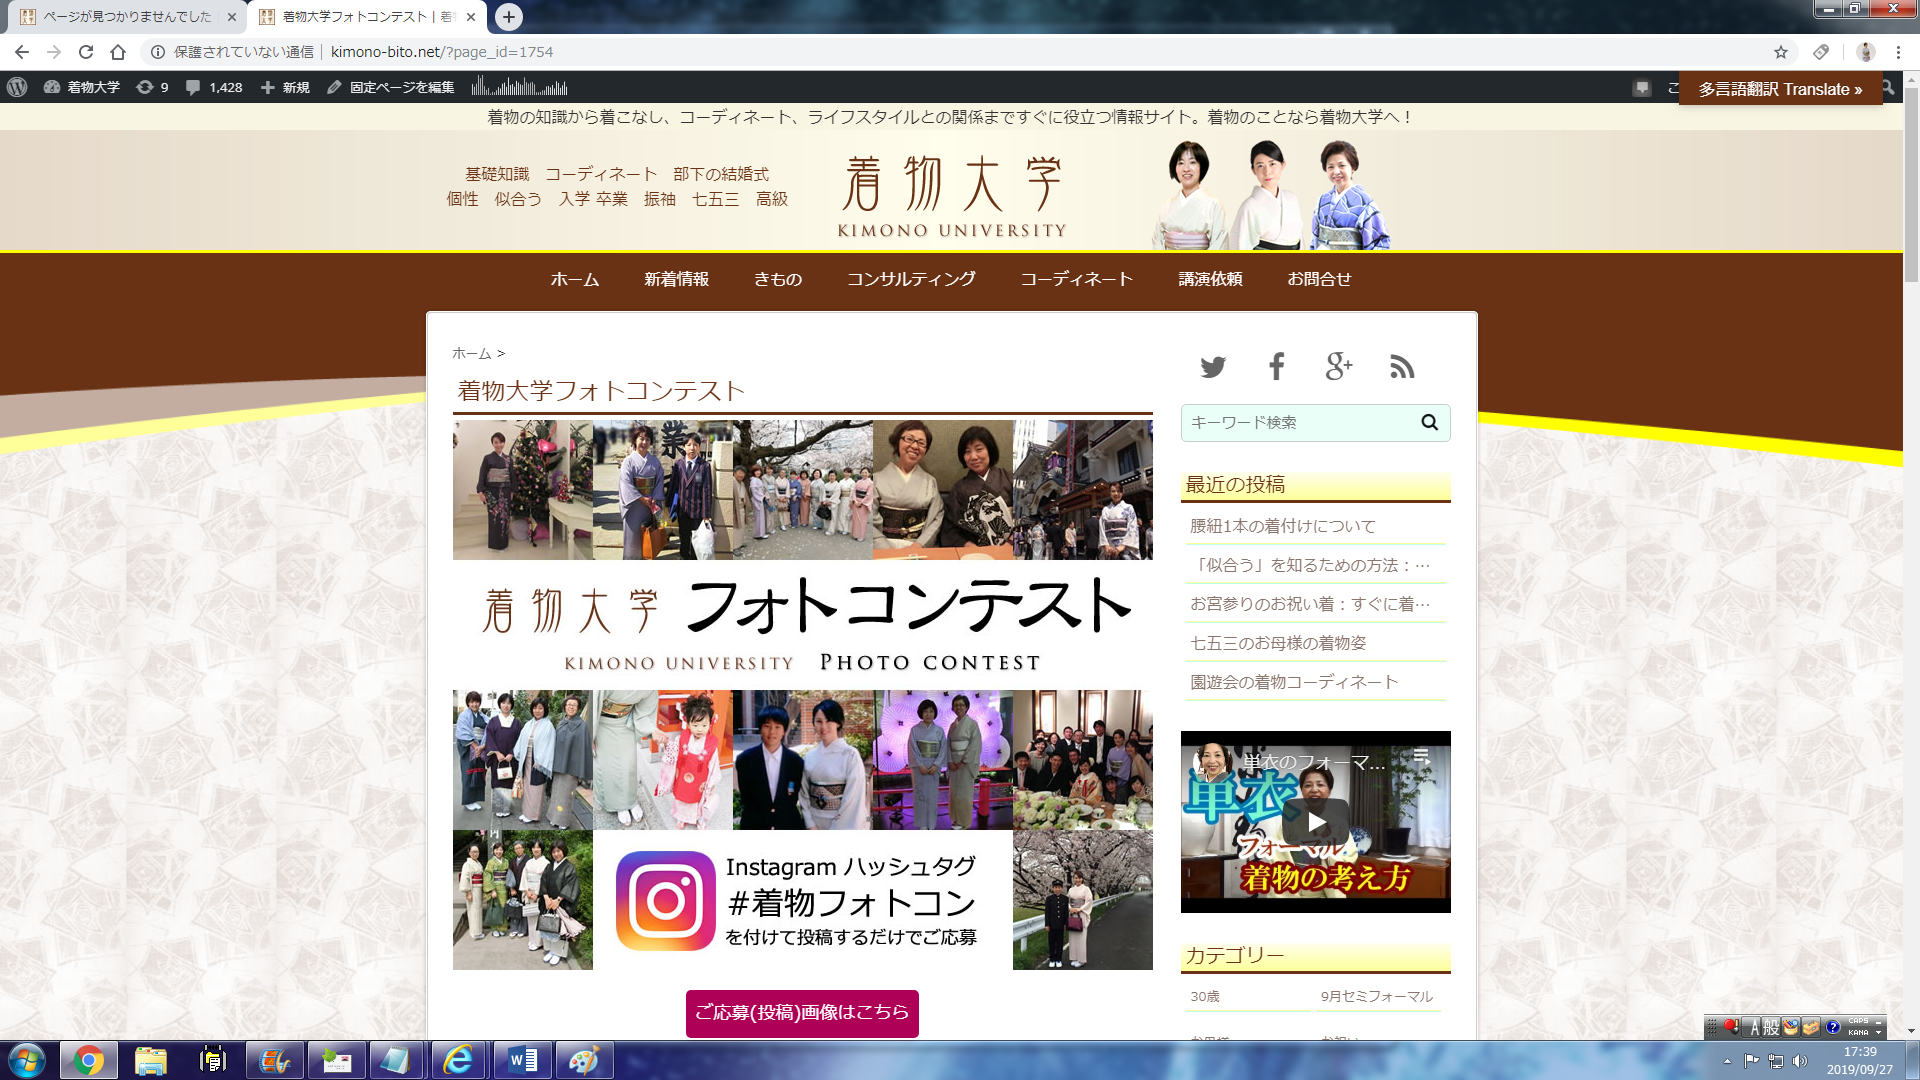Open the Google Plus social icon
Viewport: 1920px width, 1080px height.
click(1339, 367)
